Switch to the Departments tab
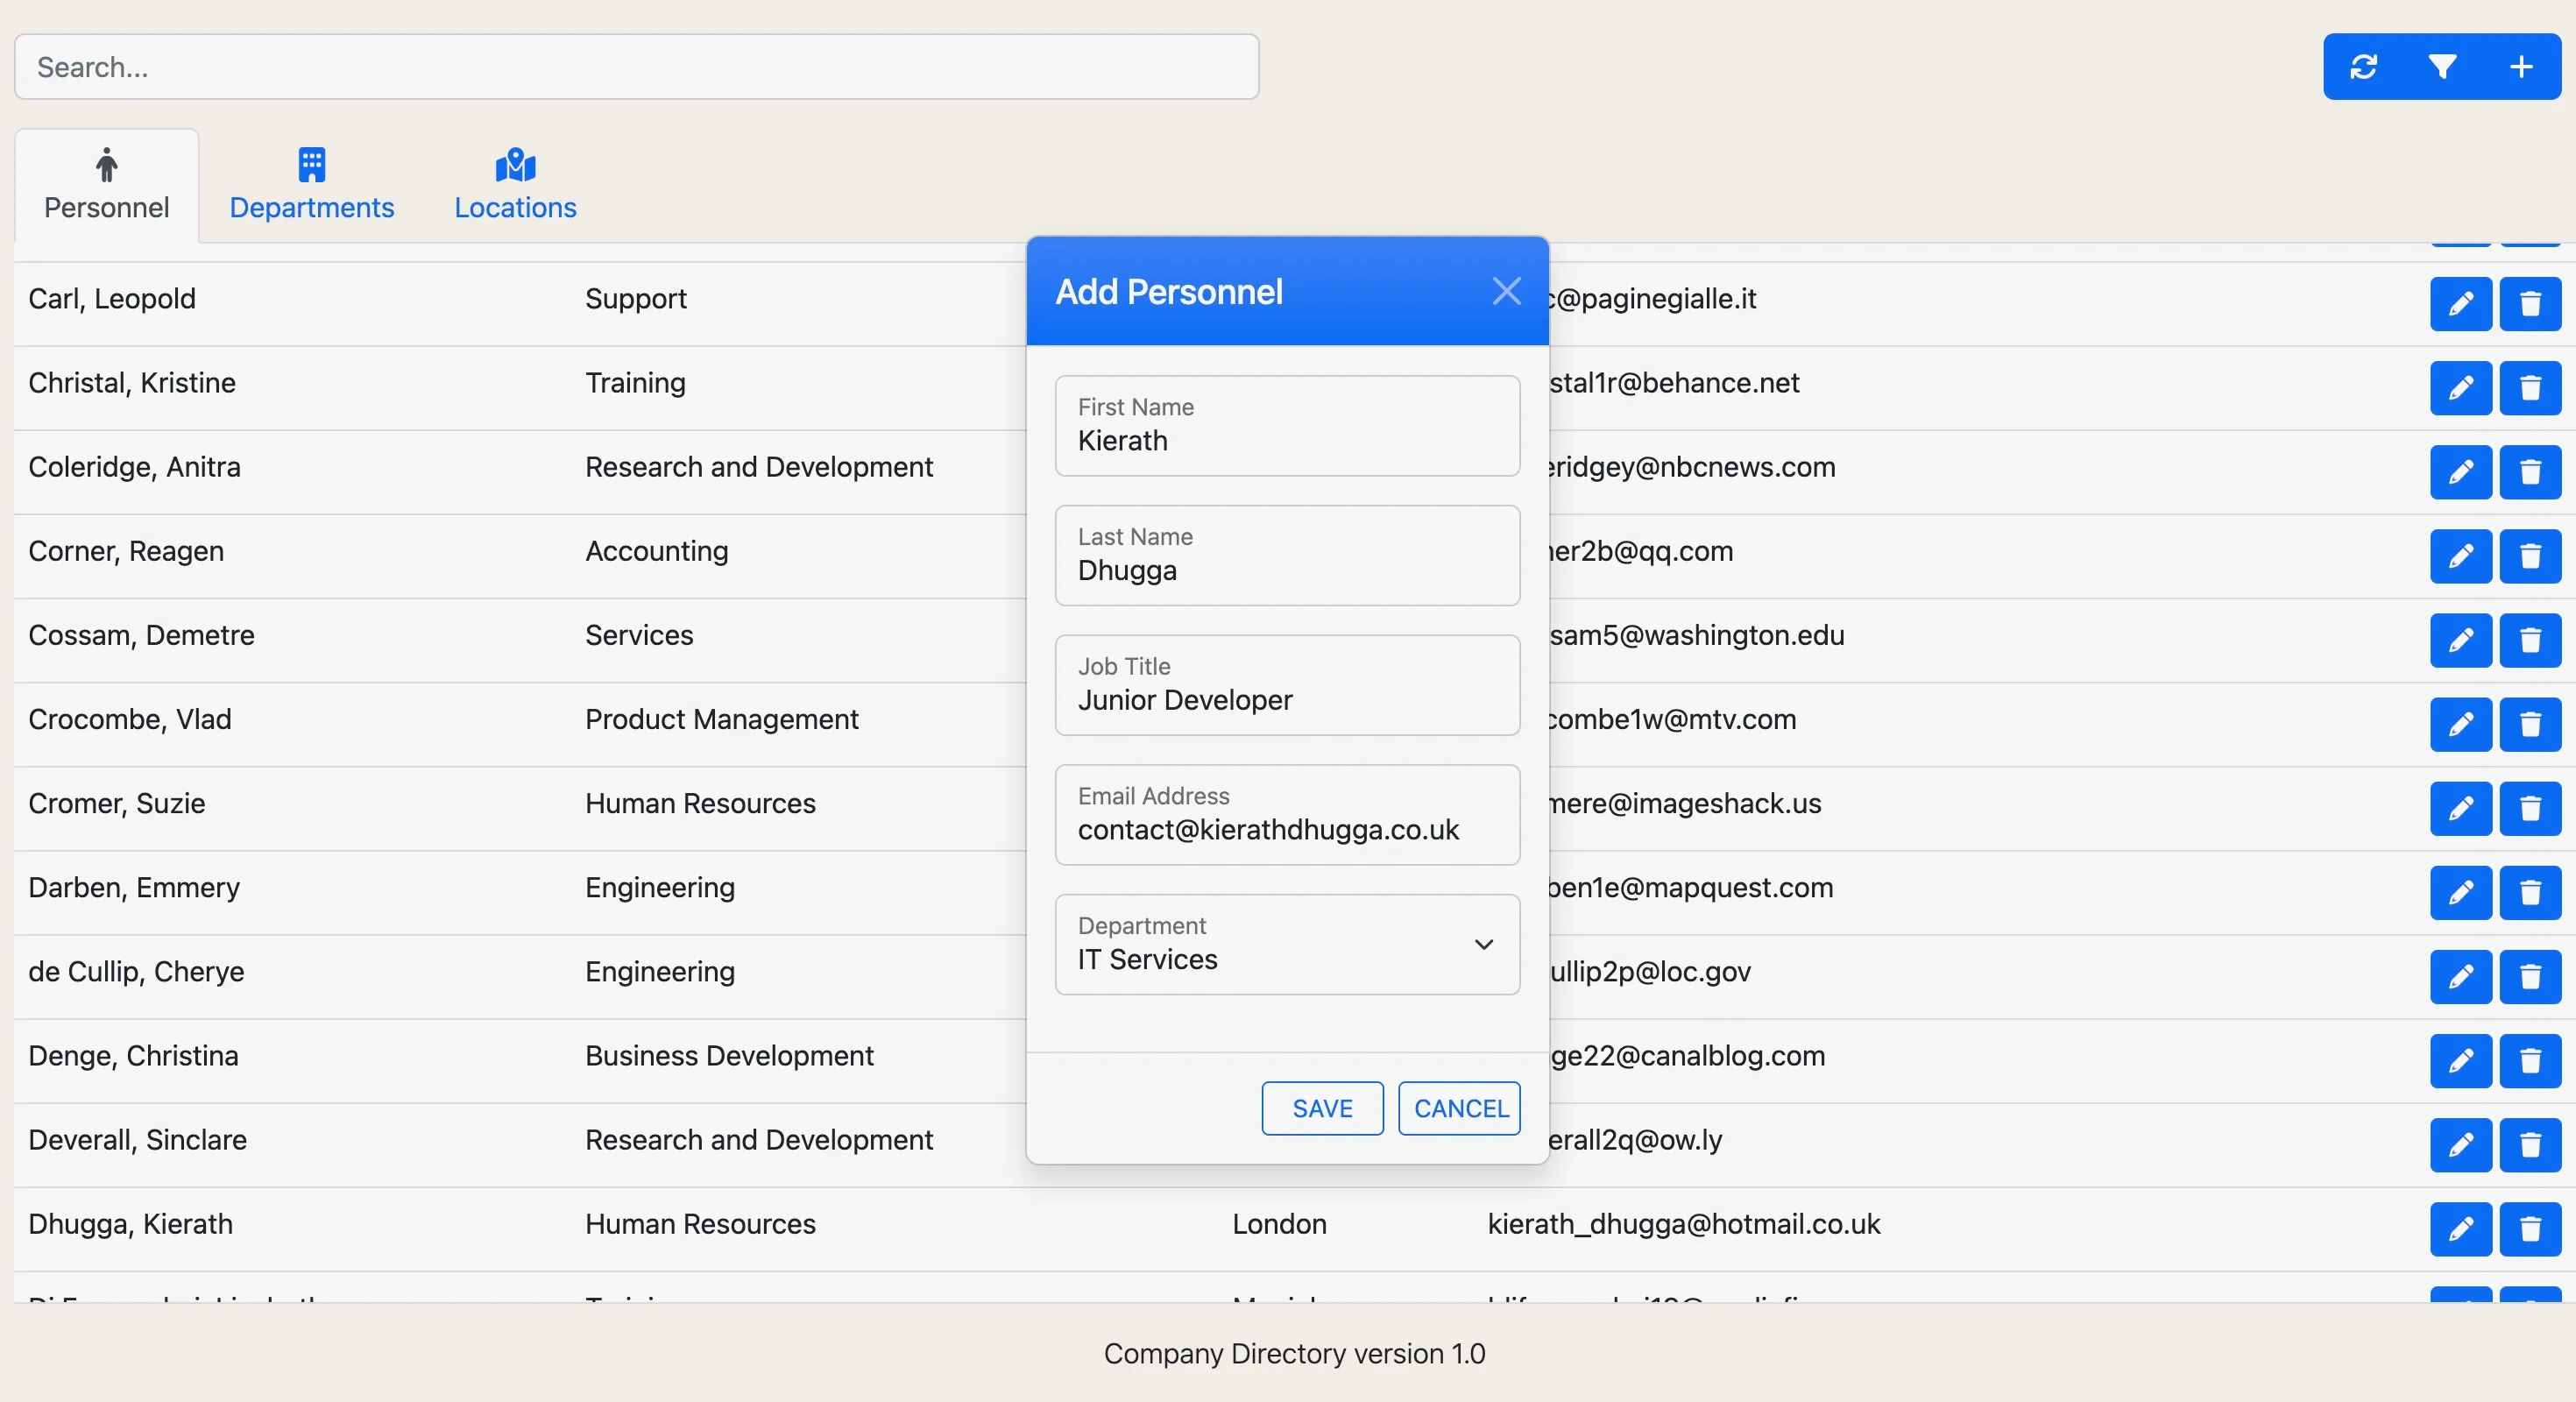 point(312,185)
